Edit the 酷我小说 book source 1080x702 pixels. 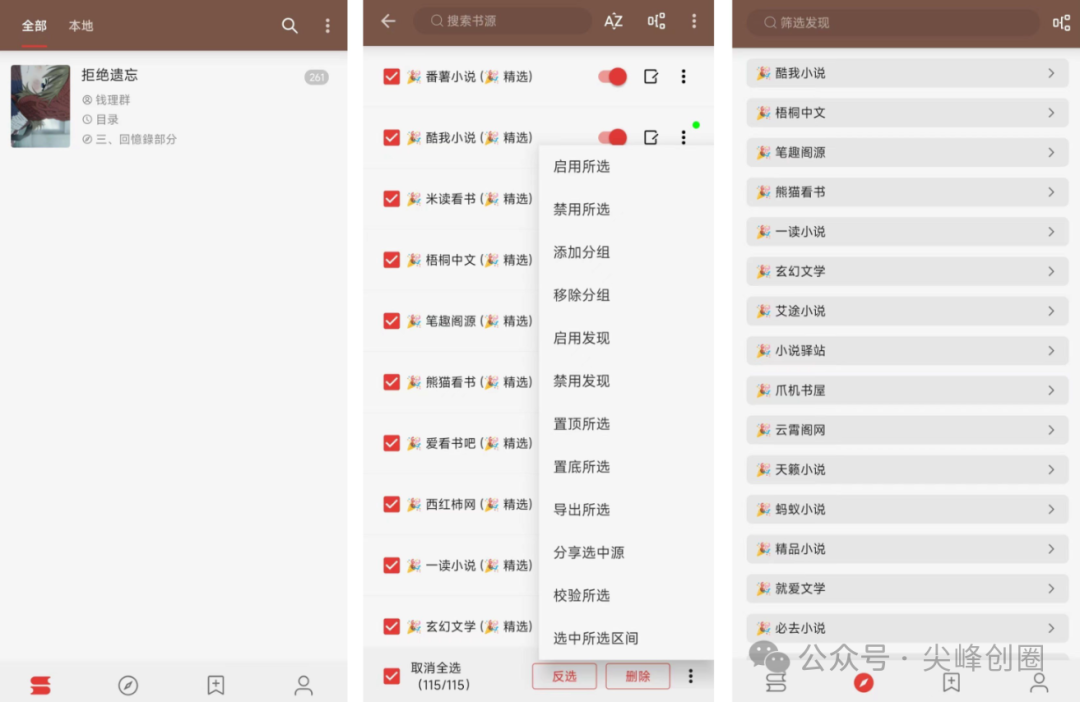click(x=651, y=138)
